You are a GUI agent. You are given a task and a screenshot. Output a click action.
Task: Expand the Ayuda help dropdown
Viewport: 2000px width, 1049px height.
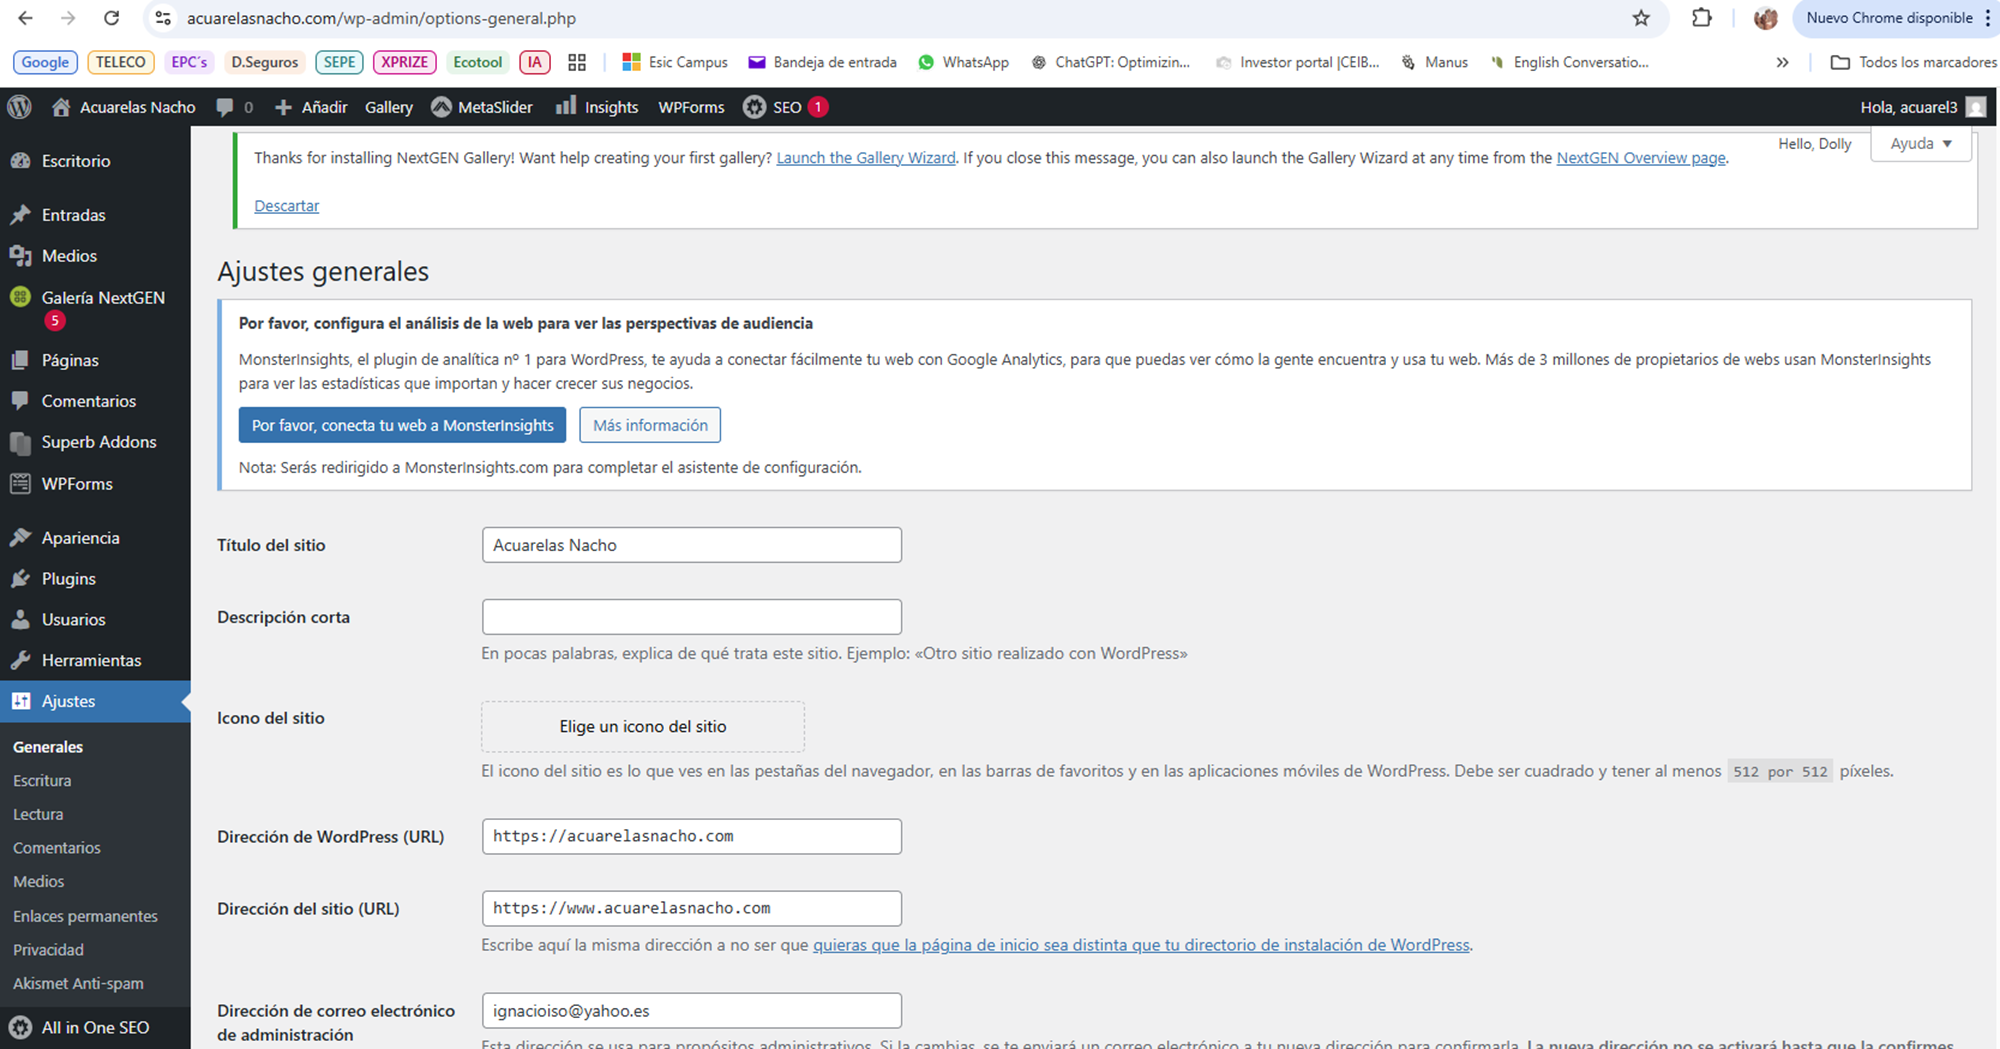coord(1921,144)
